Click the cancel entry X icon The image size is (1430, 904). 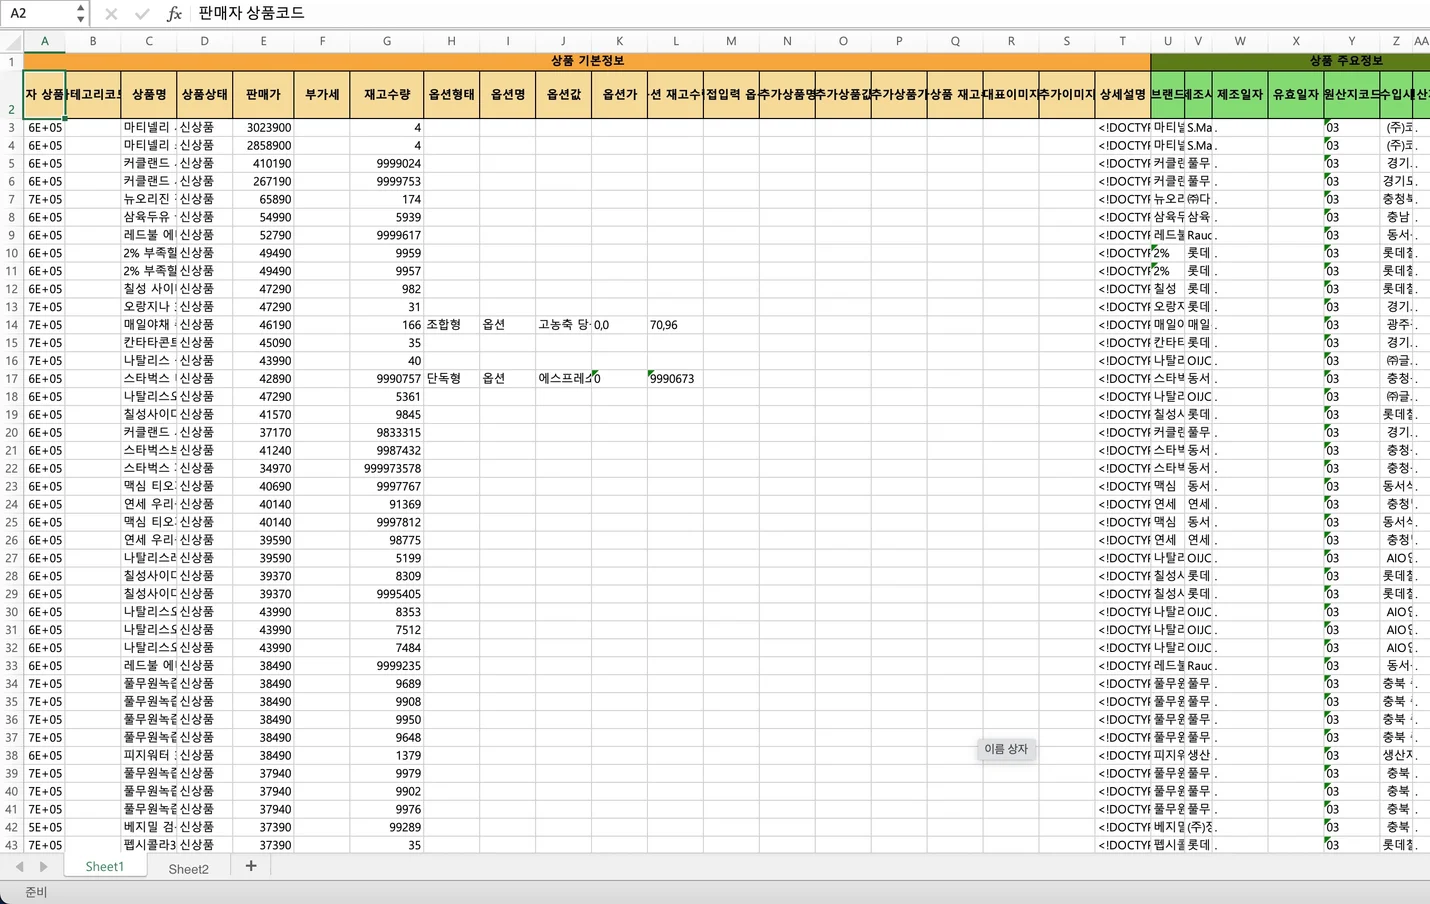click(x=111, y=14)
